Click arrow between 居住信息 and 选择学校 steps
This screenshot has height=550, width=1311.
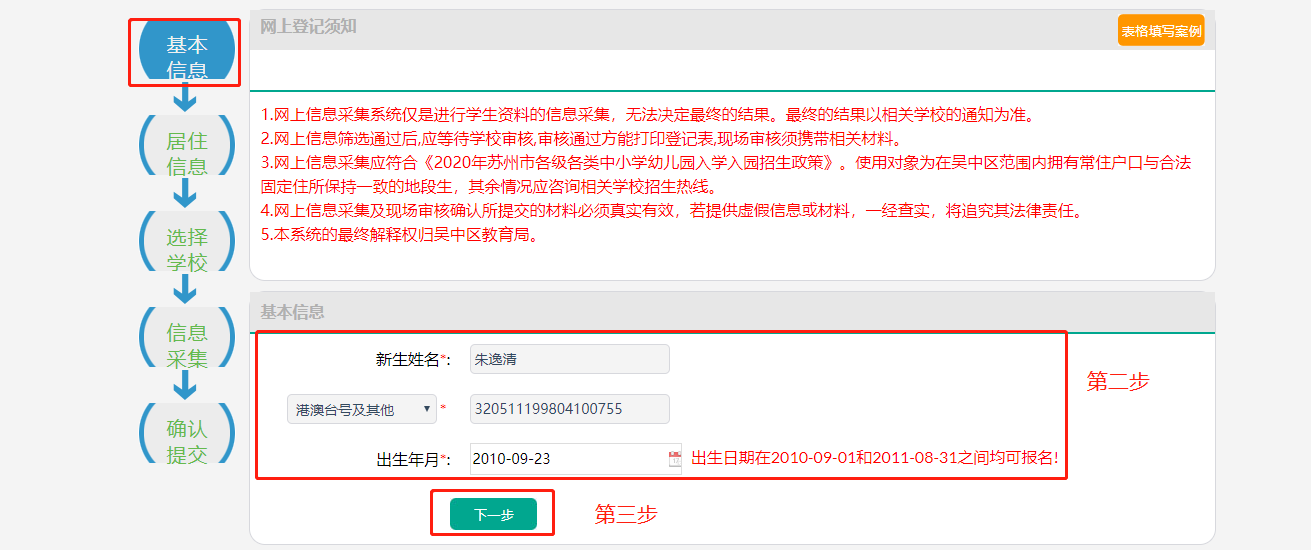(185, 191)
